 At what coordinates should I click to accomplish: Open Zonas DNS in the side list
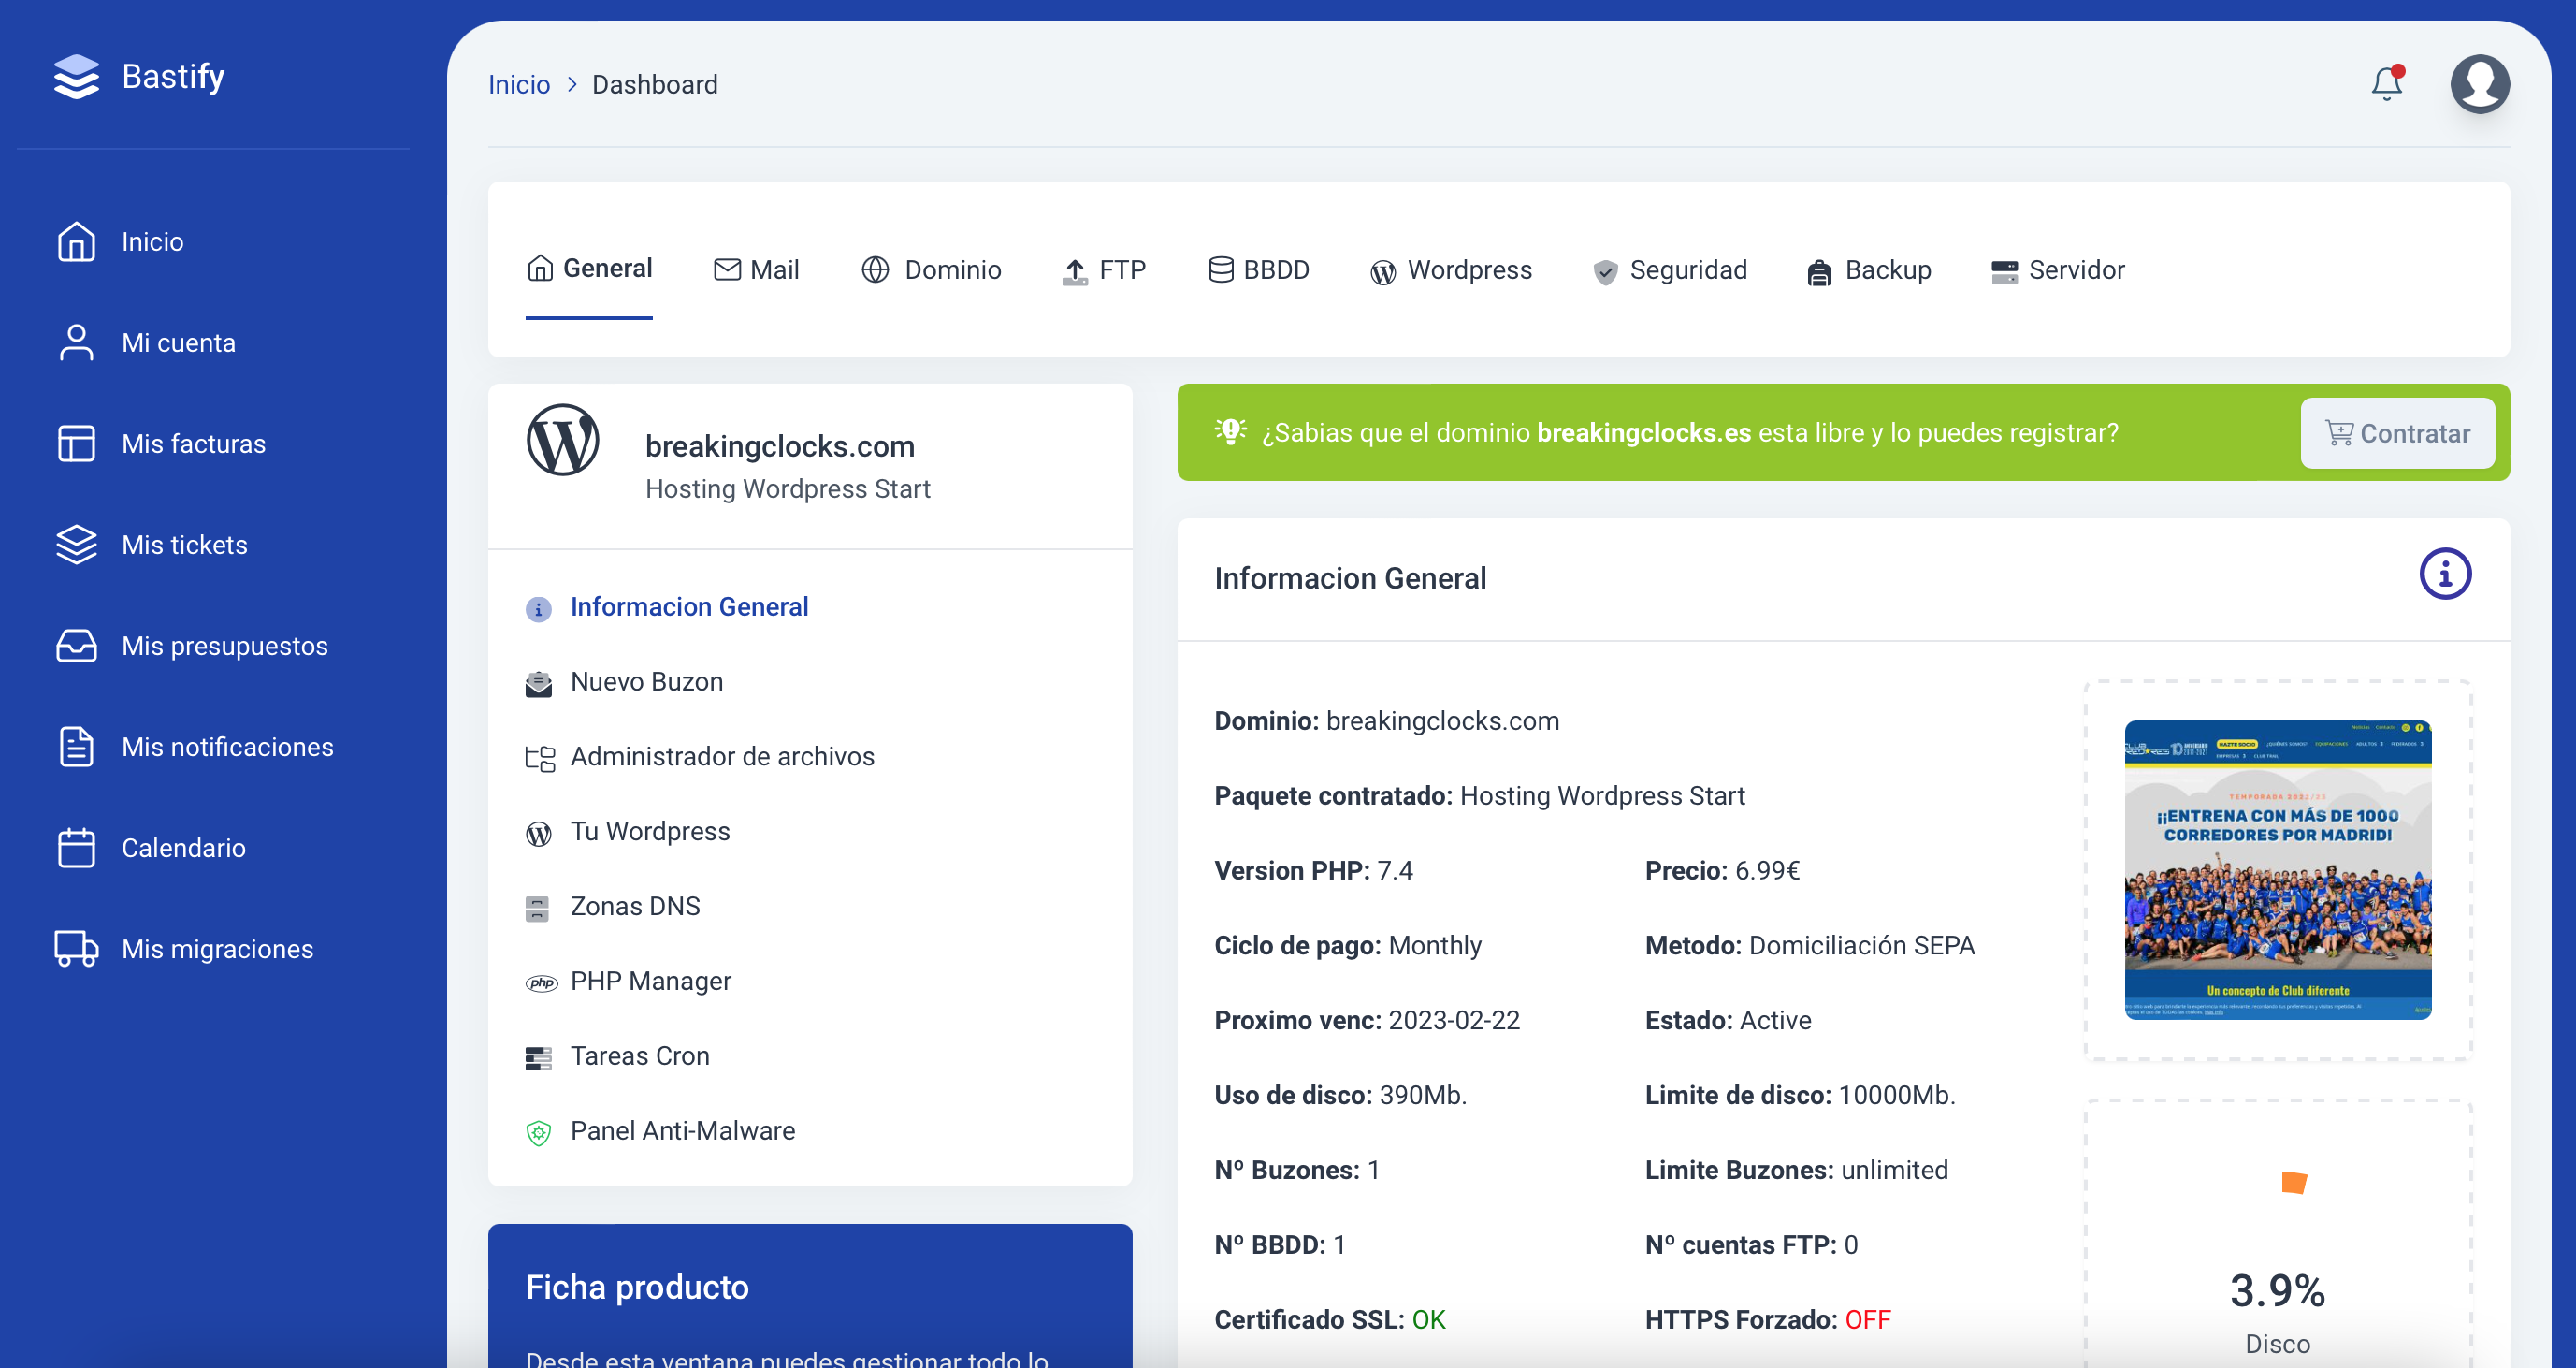coord(634,906)
